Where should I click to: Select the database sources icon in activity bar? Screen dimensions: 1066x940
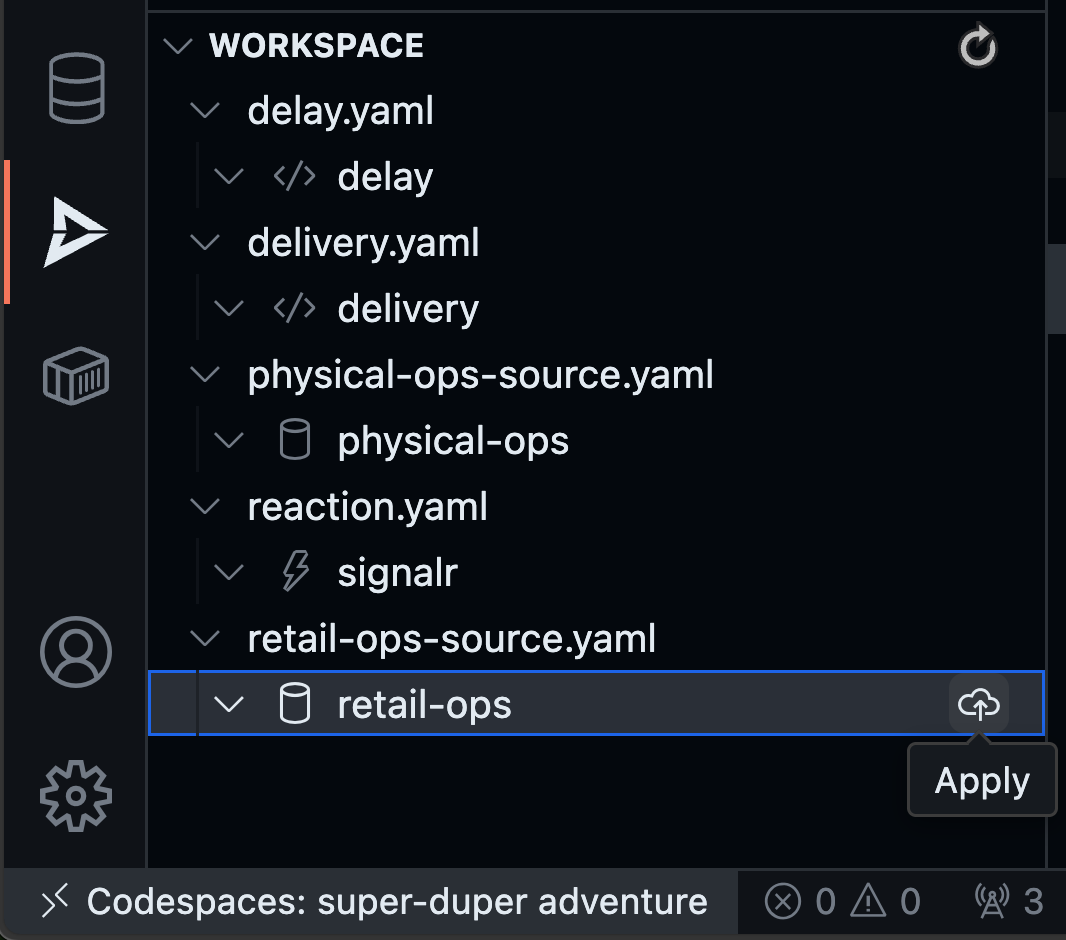pos(75,89)
